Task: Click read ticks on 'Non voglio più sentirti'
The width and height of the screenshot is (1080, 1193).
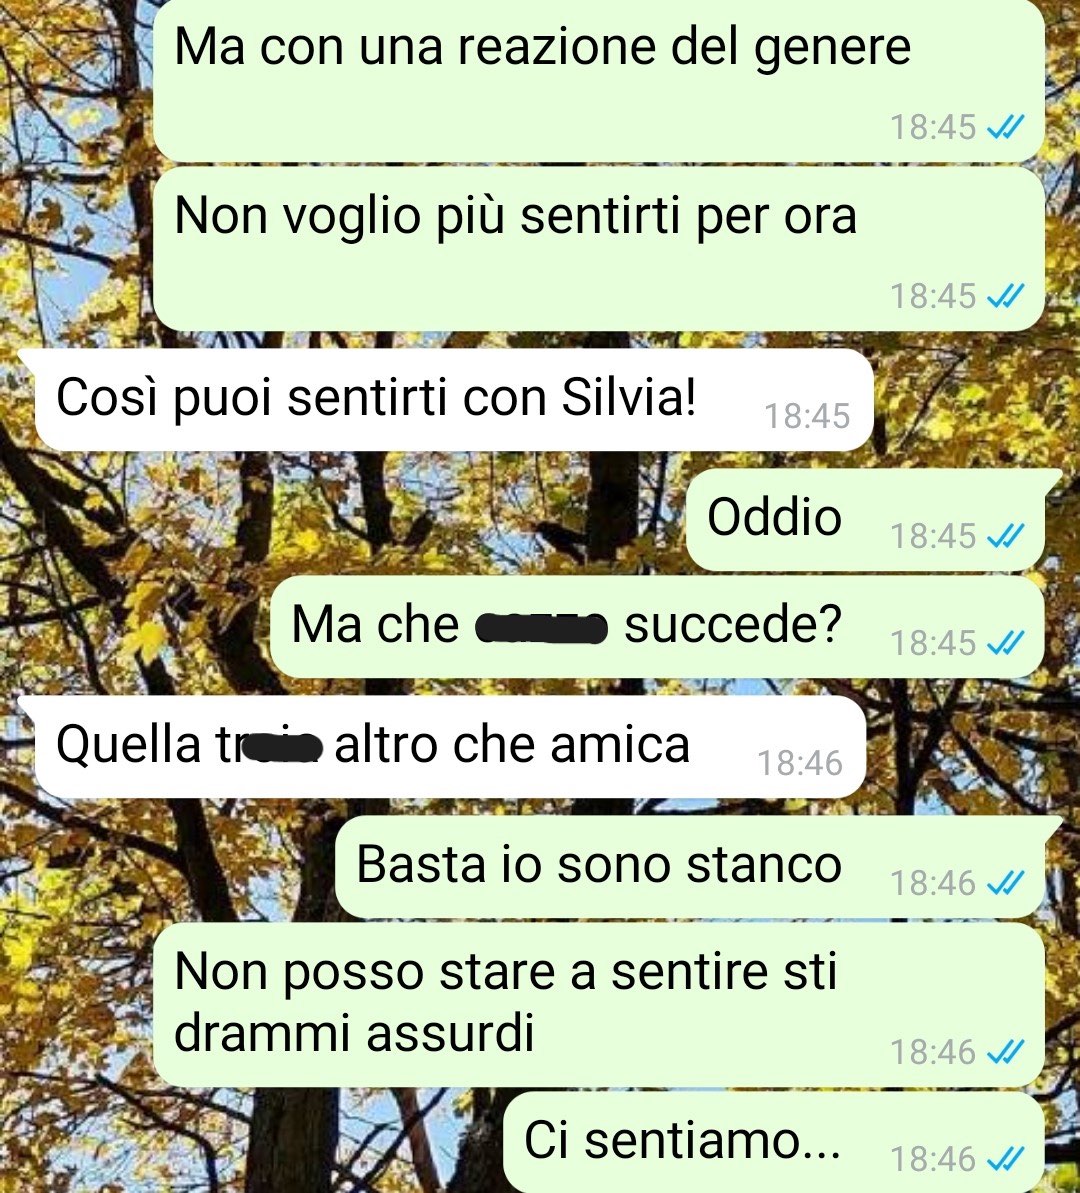Action: [x=1005, y=296]
